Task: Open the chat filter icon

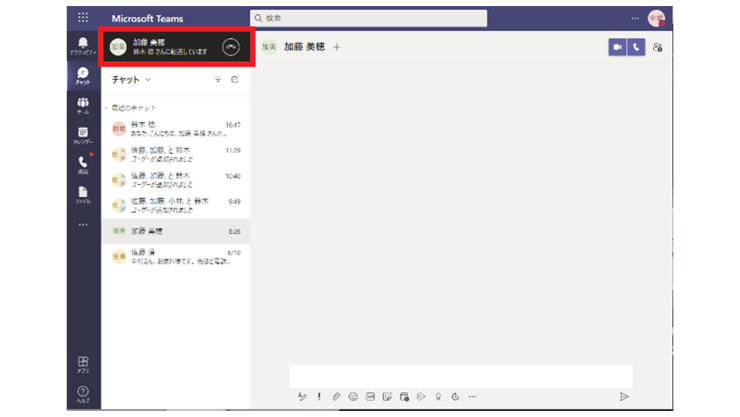Action: click(x=218, y=80)
